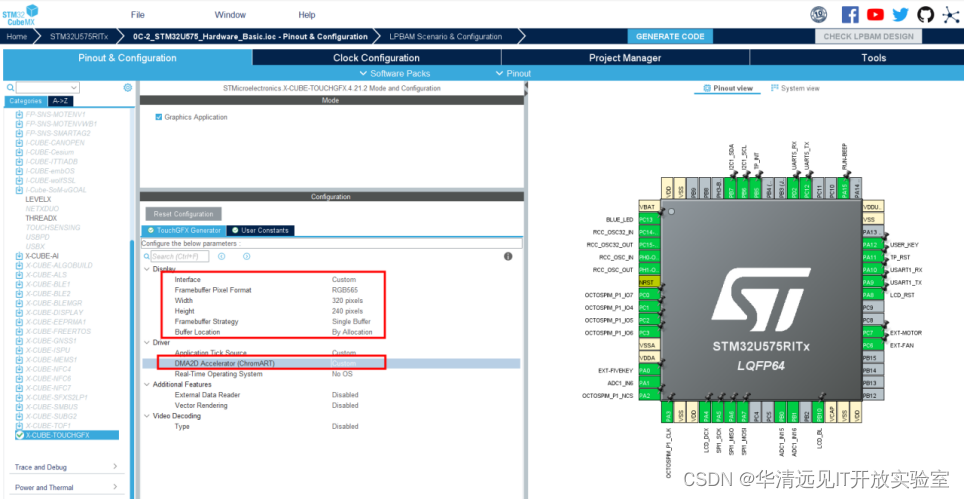This screenshot has height=499, width=964.
Task: Expand the Trace and Debug category
Action: pyautogui.click(x=66, y=467)
